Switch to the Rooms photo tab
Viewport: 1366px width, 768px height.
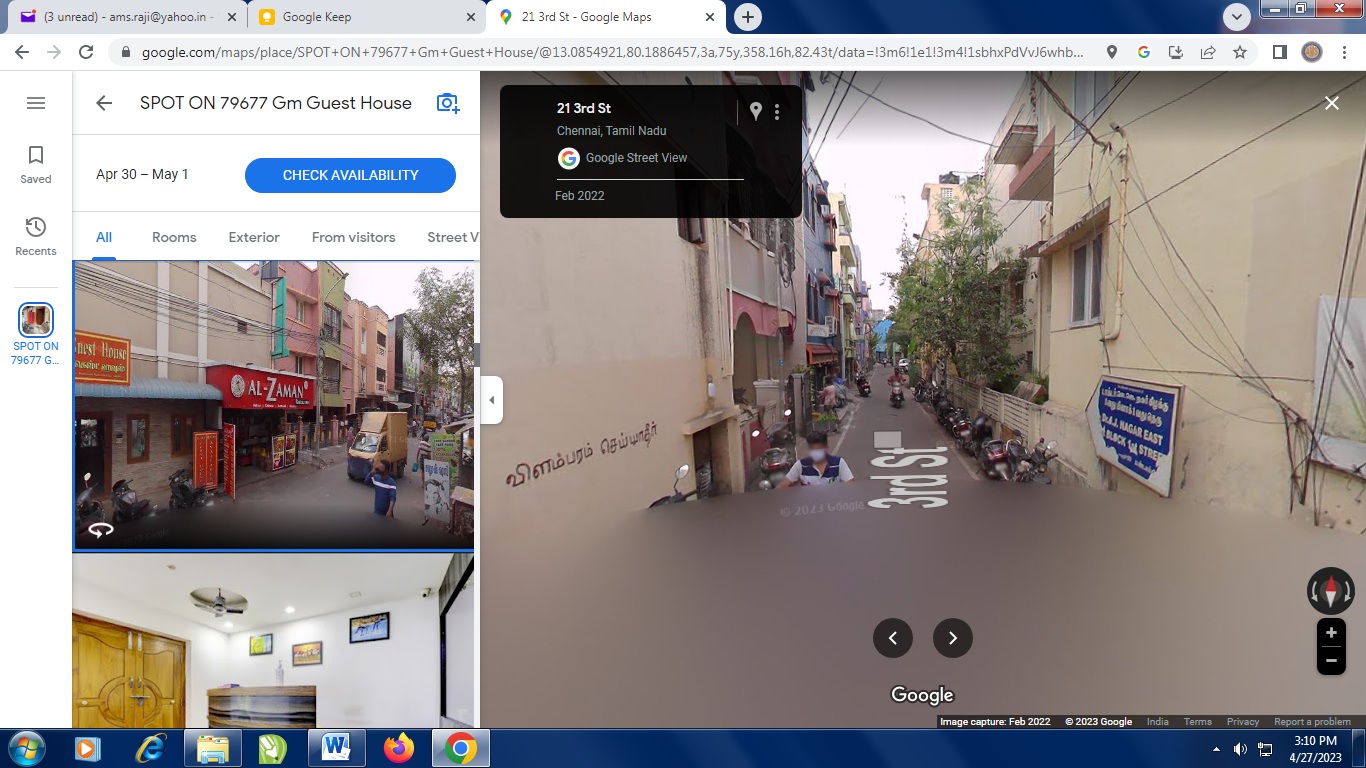(x=174, y=237)
